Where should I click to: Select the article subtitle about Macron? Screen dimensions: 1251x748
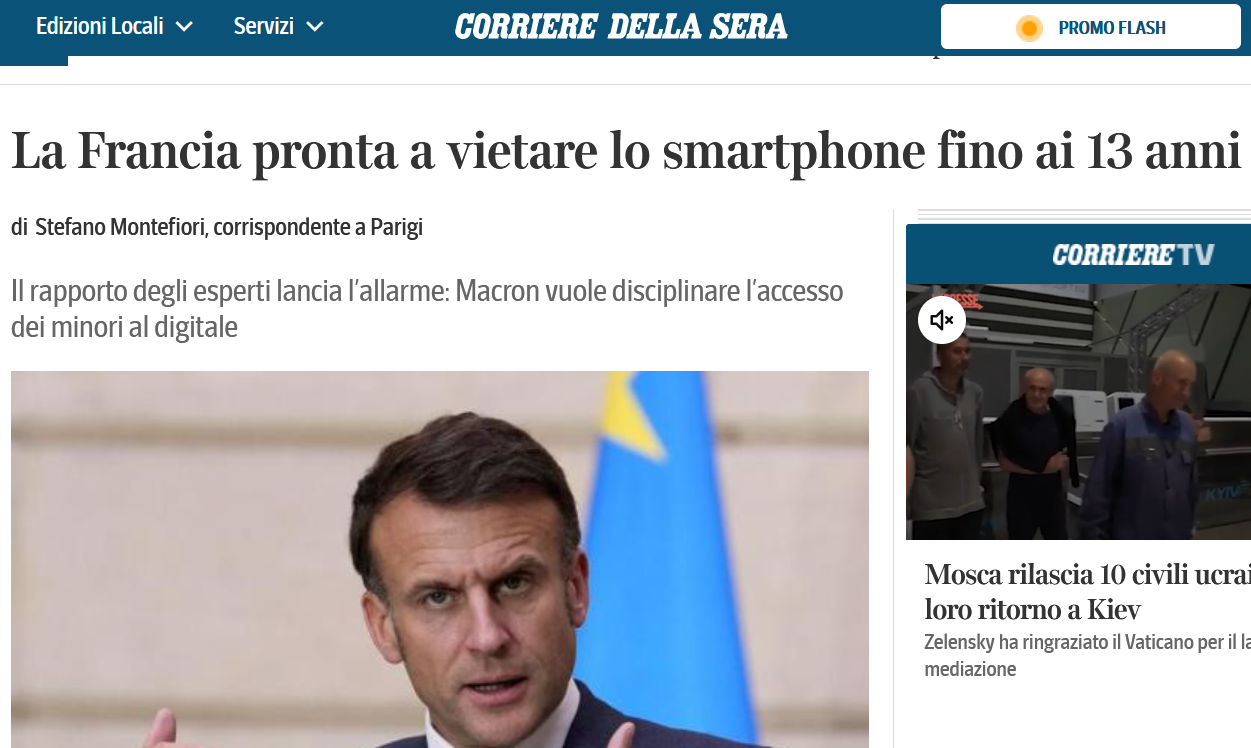pos(427,309)
